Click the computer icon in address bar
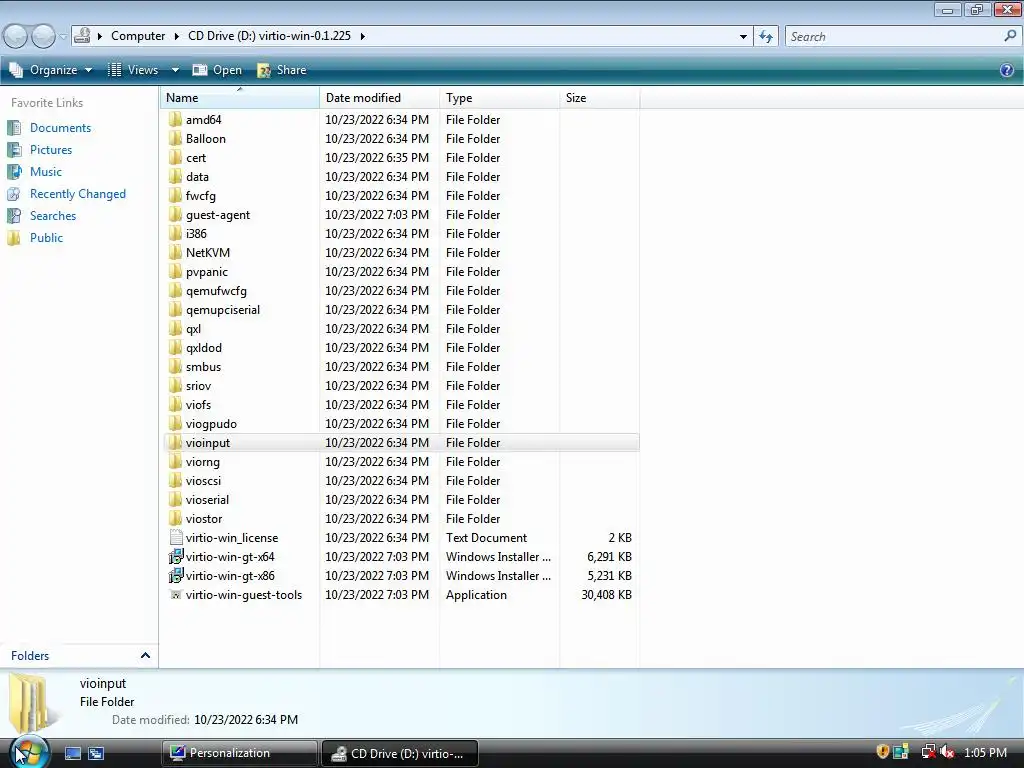The width and height of the screenshot is (1024, 768). coord(82,36)
